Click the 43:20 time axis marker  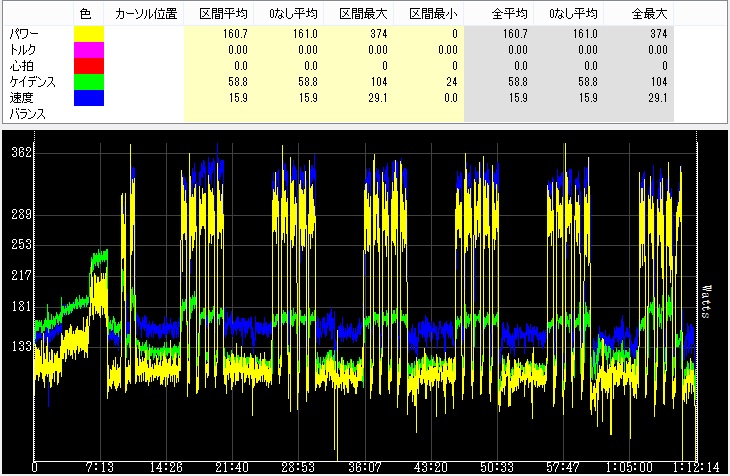pos(431,467)
